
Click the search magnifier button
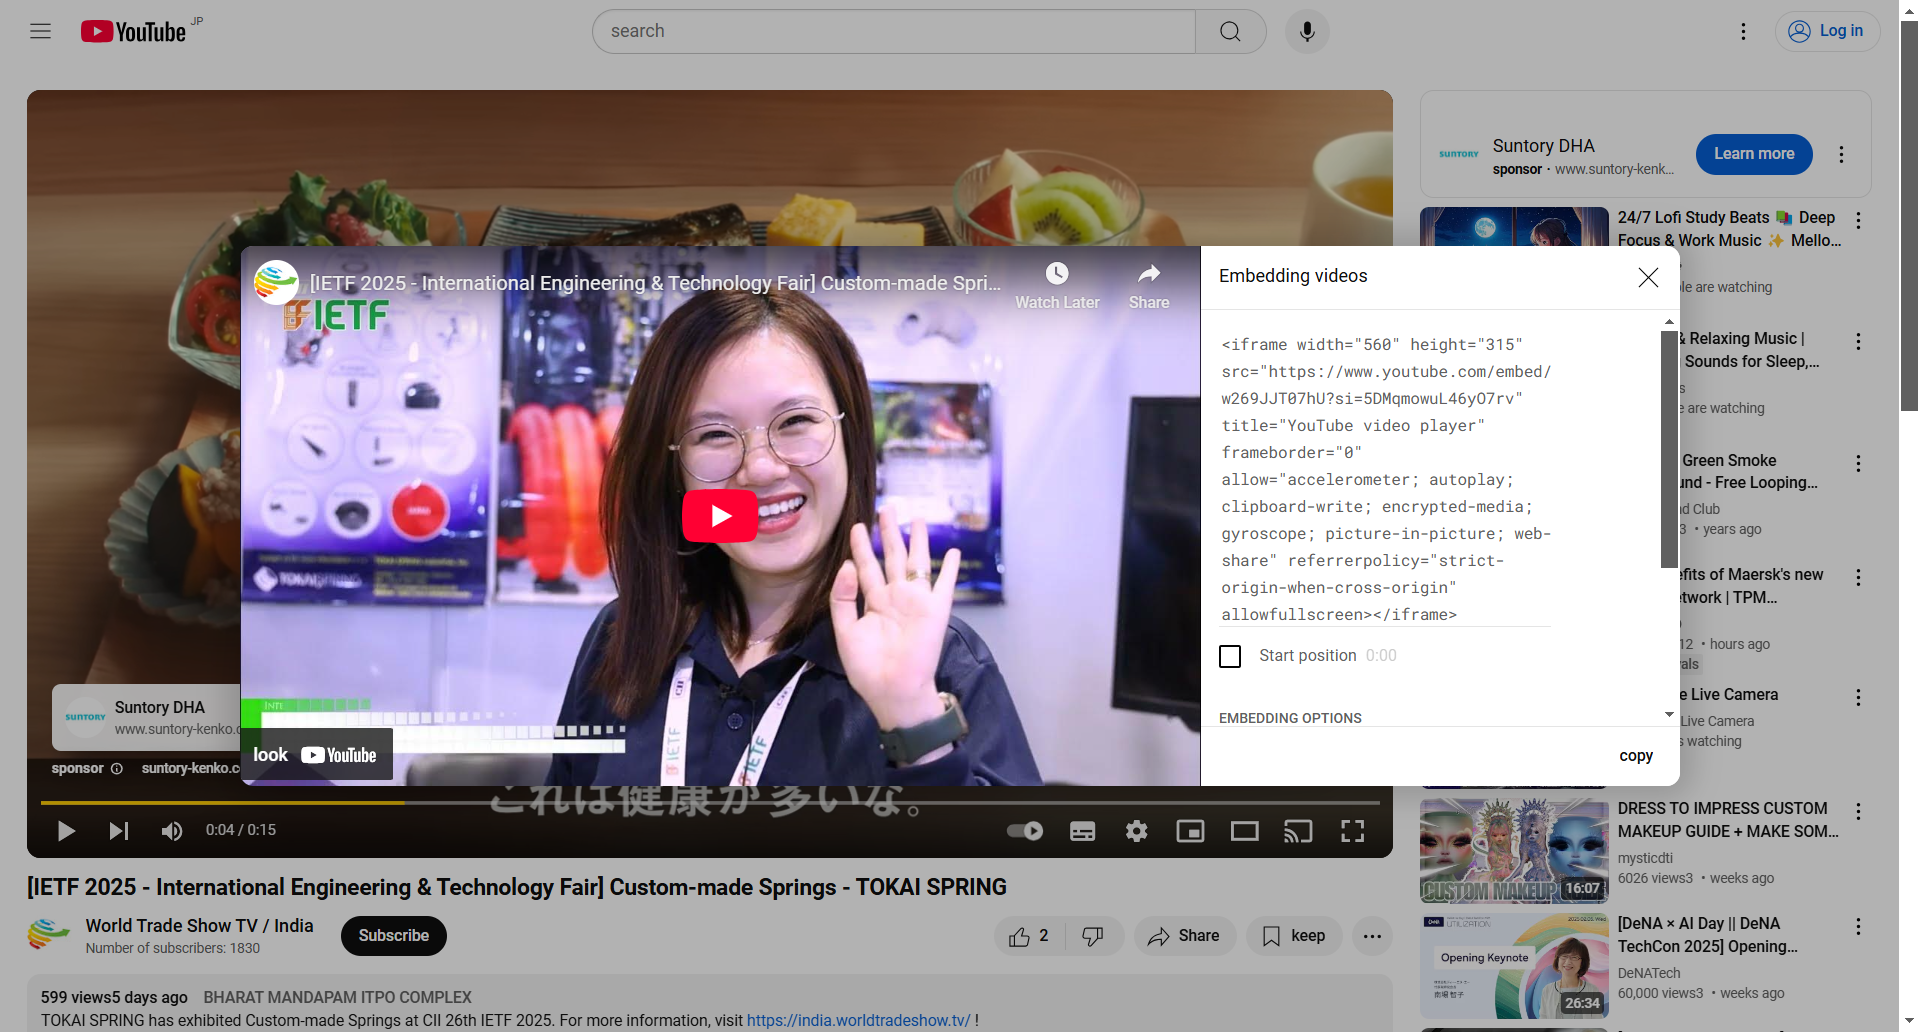click(x=1230, y=31)
